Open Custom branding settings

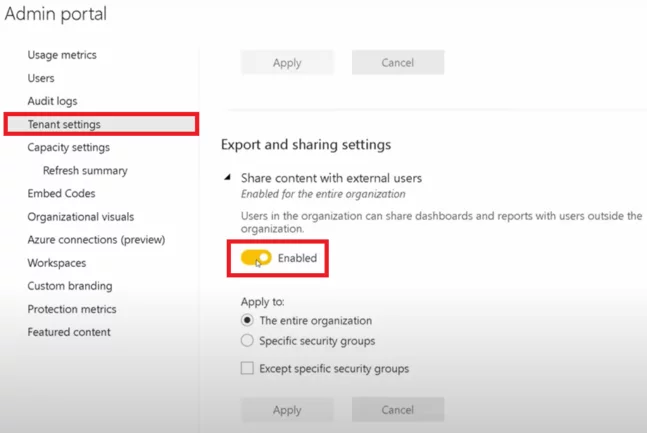tap(70, 286)
